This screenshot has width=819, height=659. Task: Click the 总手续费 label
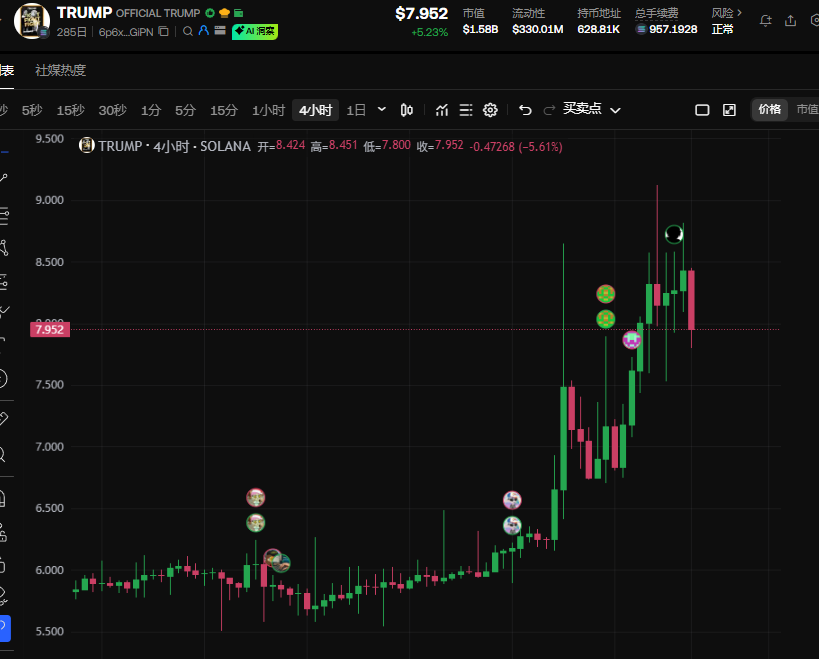657,14
